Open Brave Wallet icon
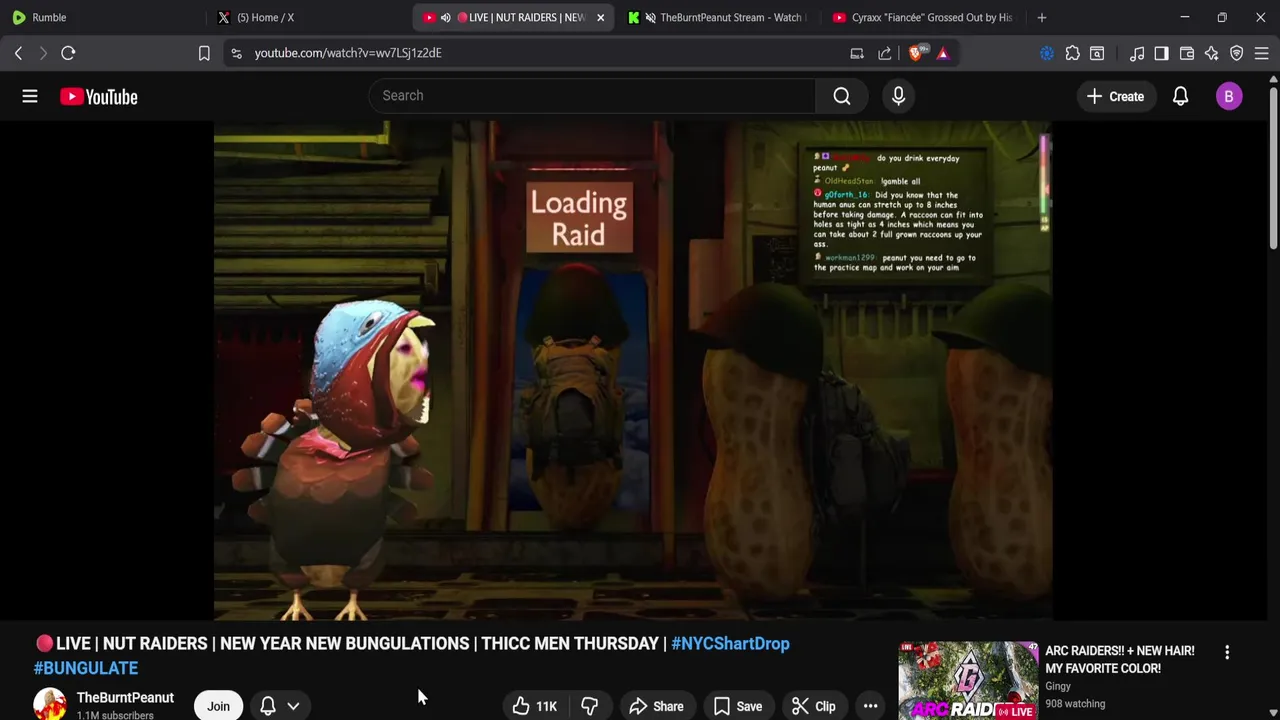This screenshot has height=720, width=1280. point(1187,53)
